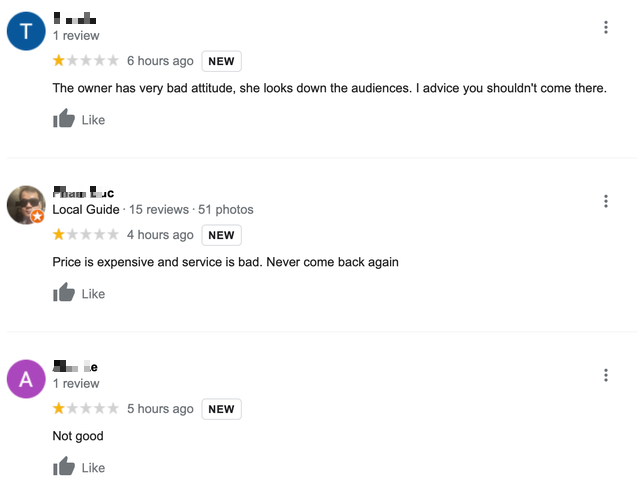The height and width of the screenshot is (483, 640).
Task: Click the "Local Guide" label
Action: (x=86, y=210)
